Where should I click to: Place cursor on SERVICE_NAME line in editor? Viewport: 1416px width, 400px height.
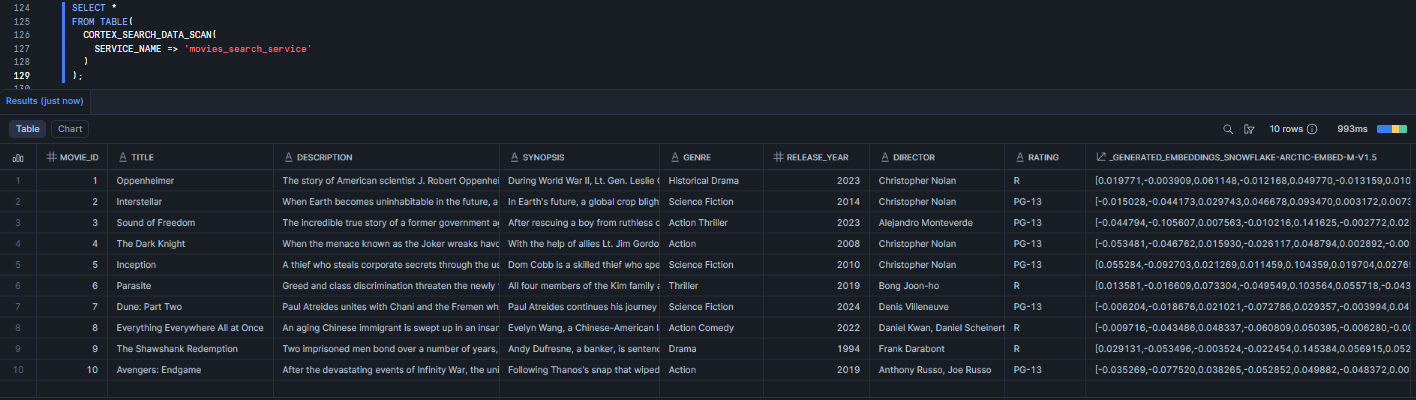coord(203,48)
